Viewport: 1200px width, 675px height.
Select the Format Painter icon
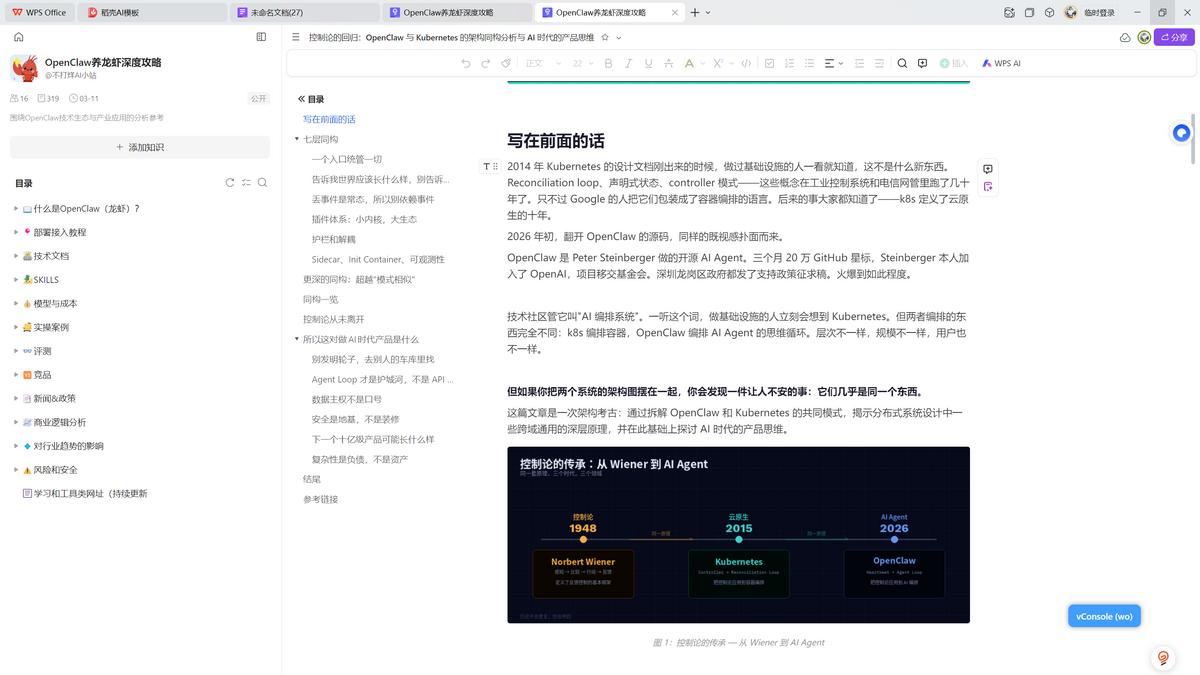(x=506, y=63)
